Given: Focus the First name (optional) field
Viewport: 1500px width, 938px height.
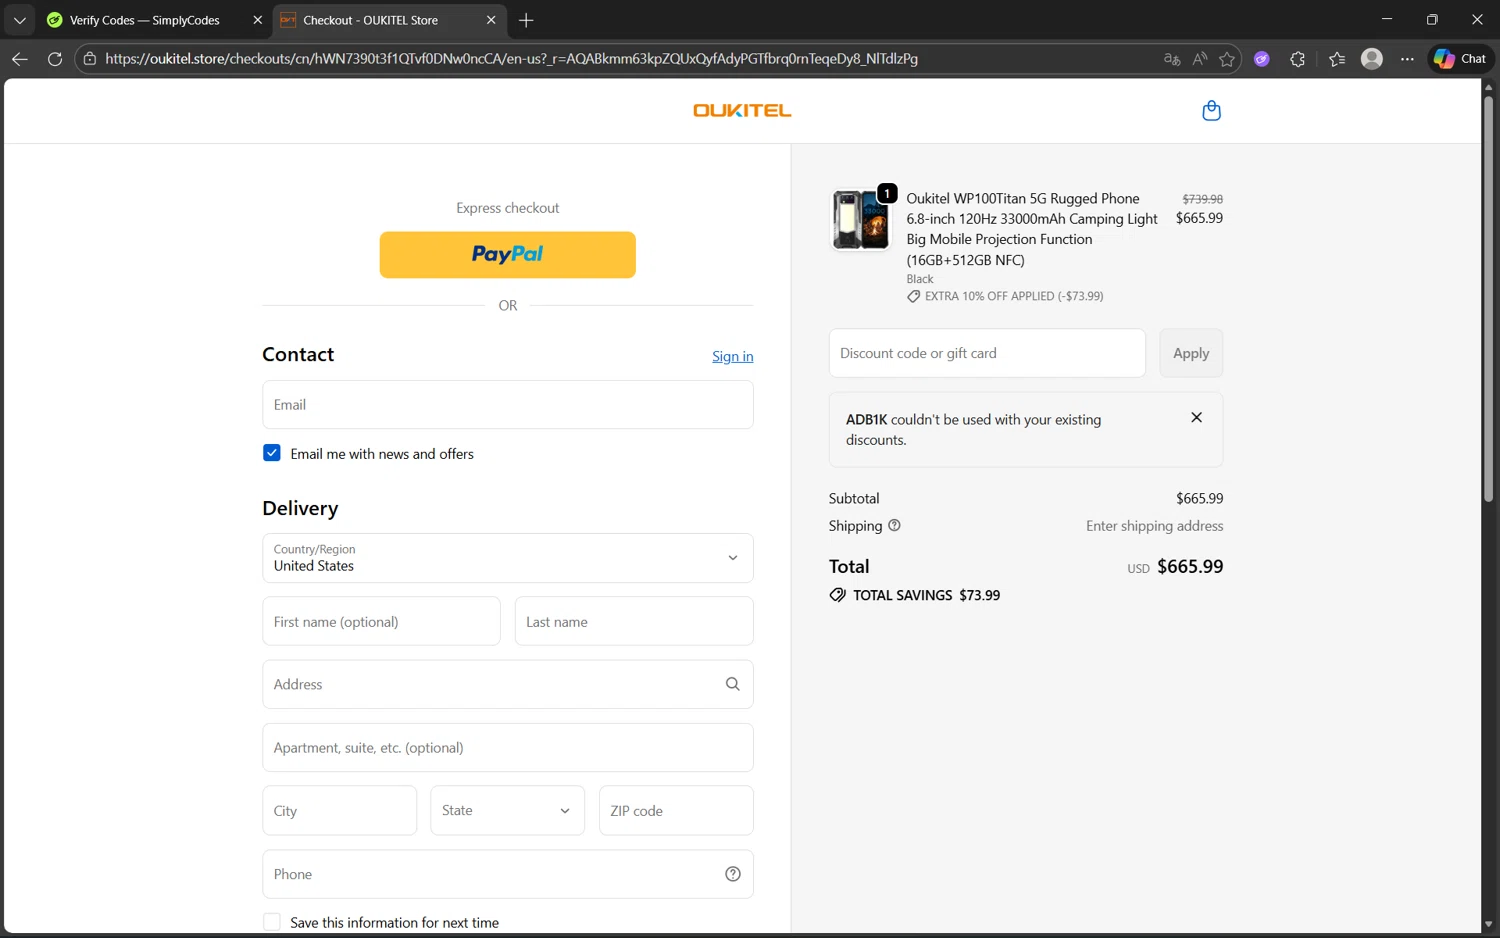Looking at the screenshot, I should point(381,621).
